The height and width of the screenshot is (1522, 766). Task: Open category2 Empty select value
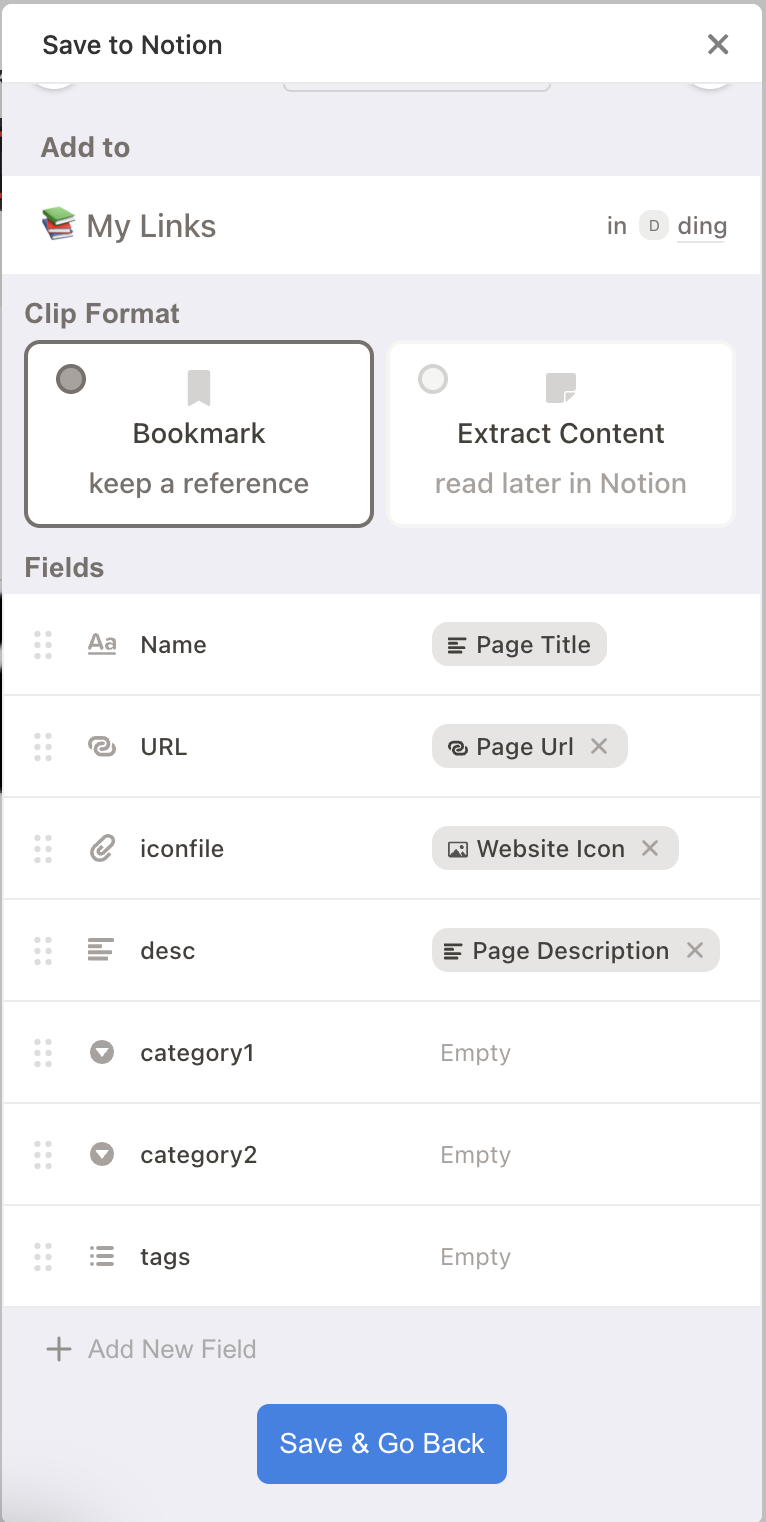(475, 1155)
